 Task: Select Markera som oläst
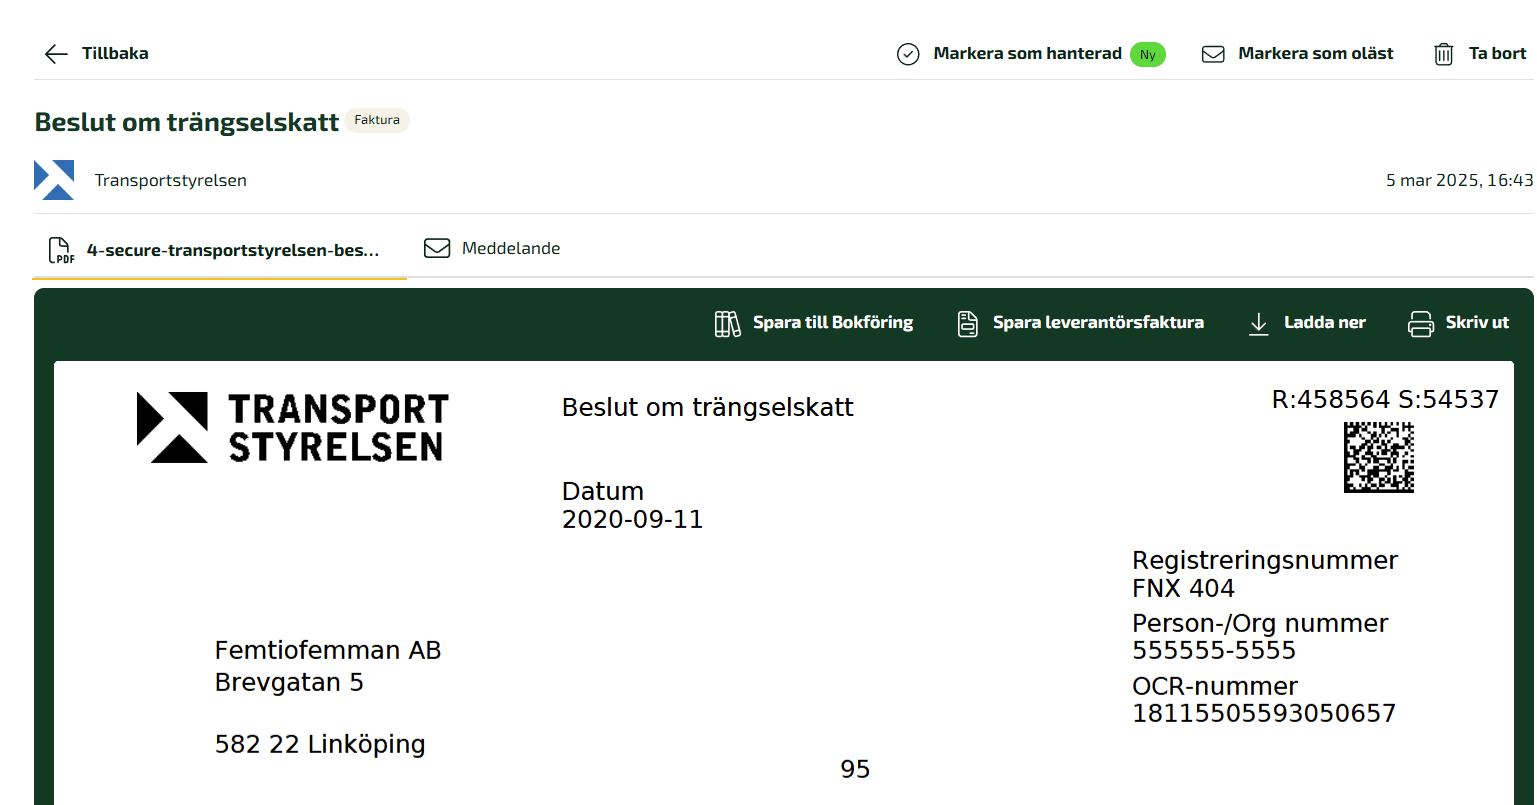(1316, 54)
